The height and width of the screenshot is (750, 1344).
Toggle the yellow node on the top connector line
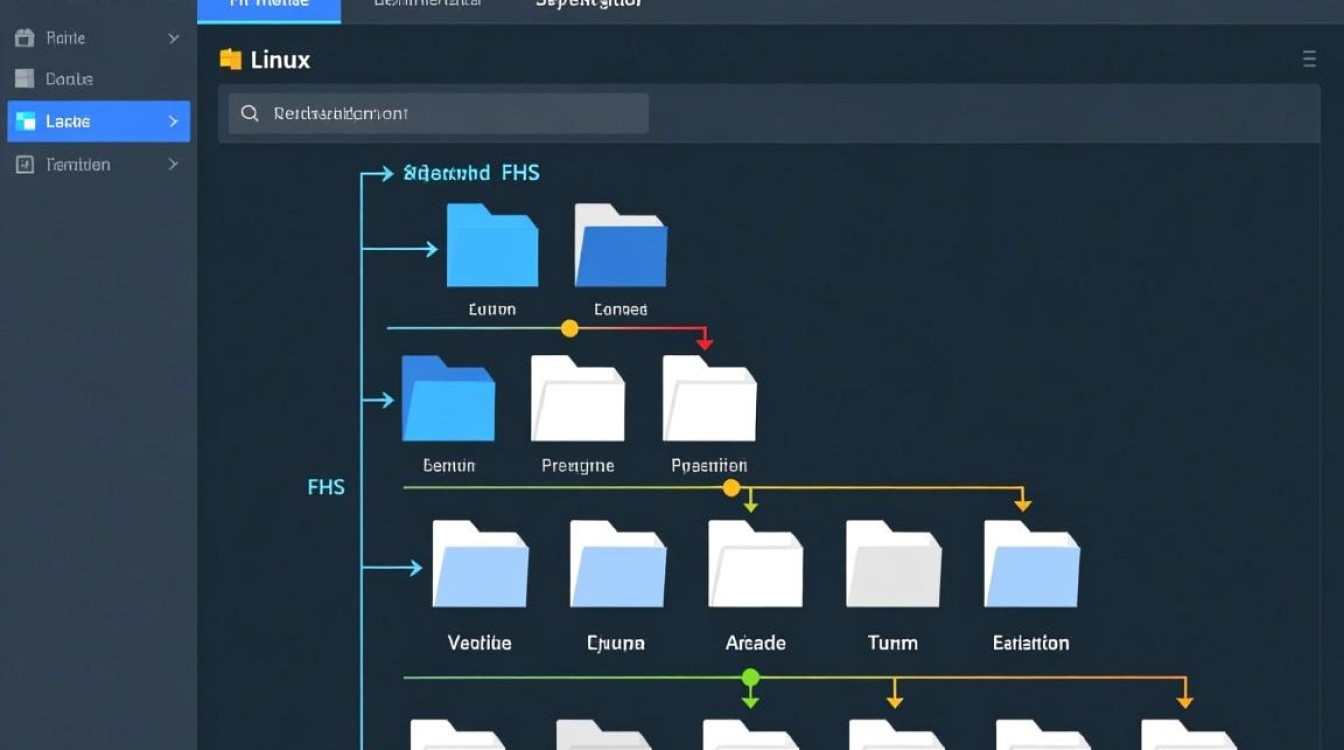point(570,327)
